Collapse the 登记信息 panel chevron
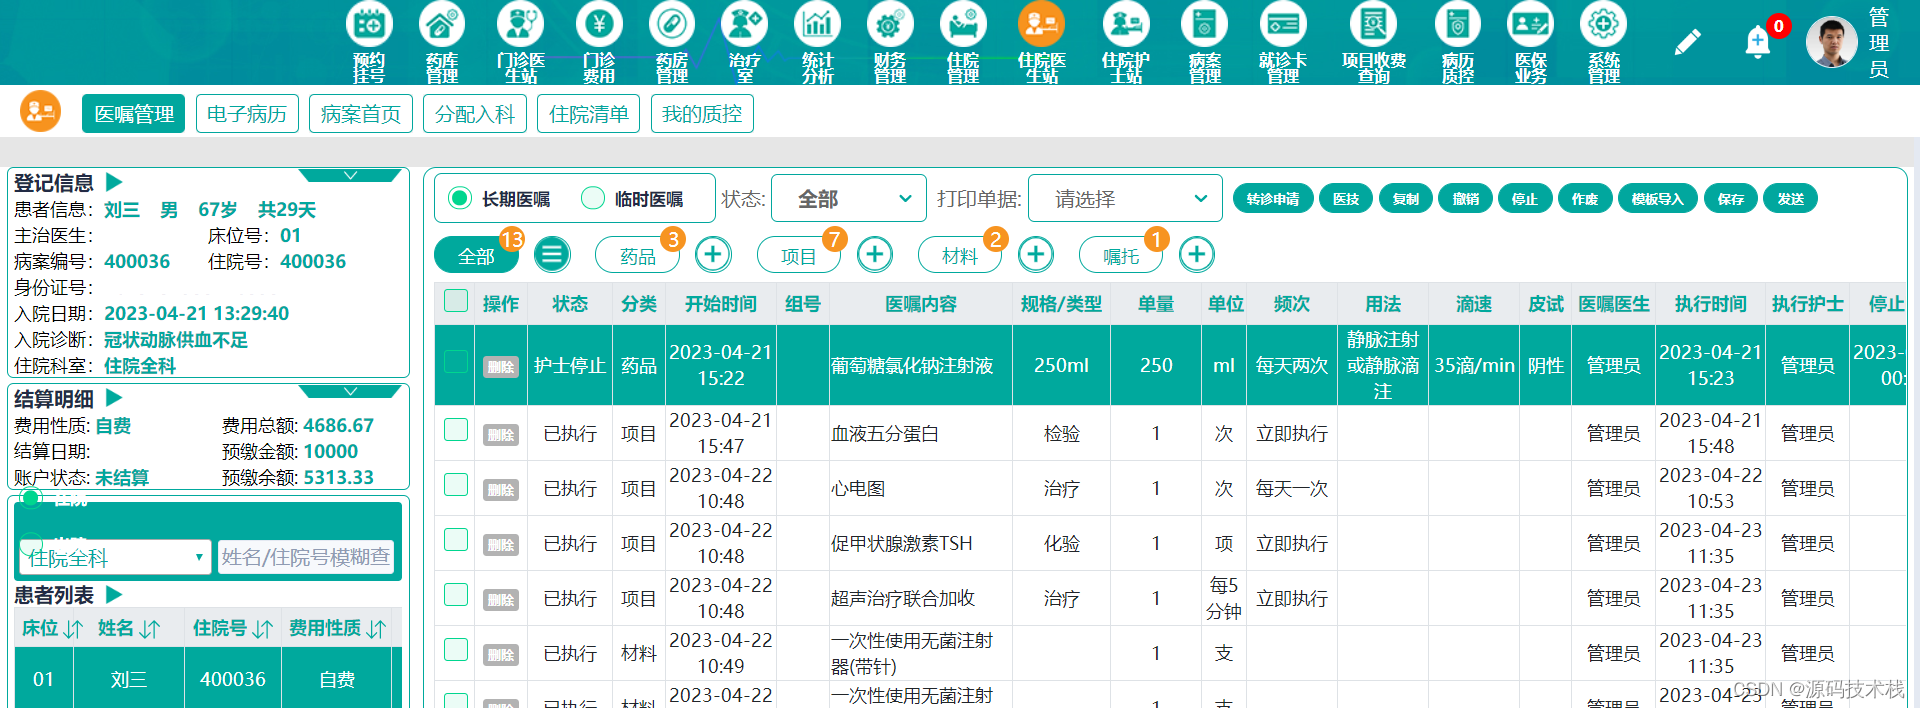This screenshot has height=708, width=1920. (x=350, y=176)
